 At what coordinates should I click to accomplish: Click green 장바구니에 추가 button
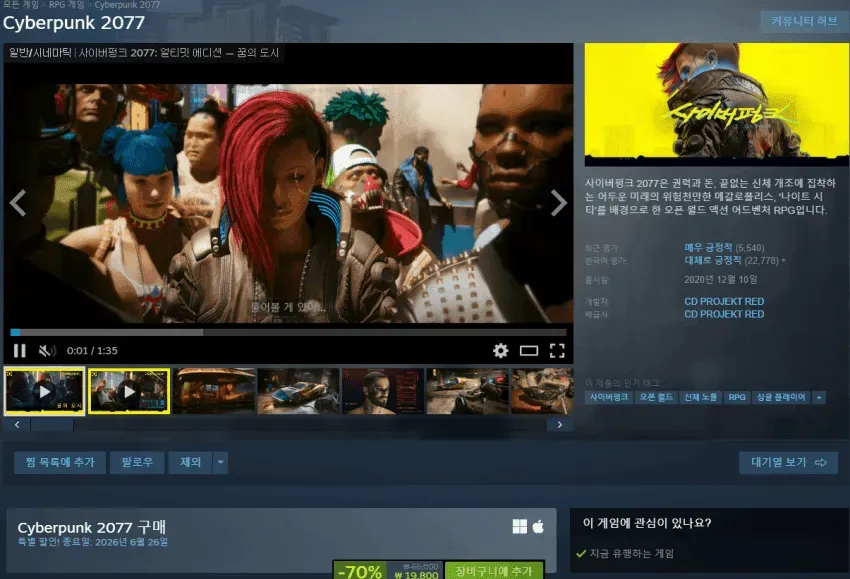coord(494,571)
